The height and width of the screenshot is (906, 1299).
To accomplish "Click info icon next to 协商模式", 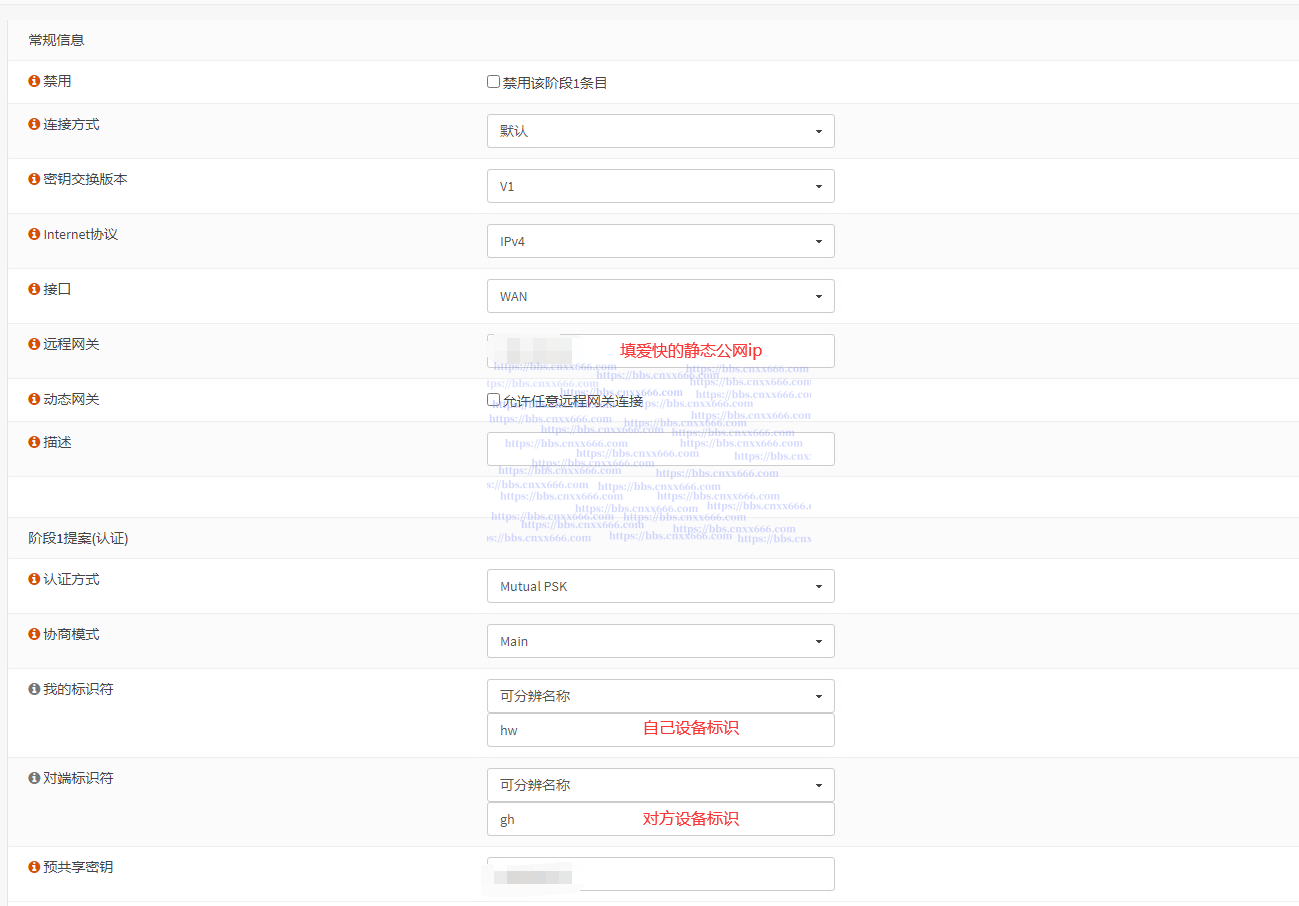I will pyautogui.click(x=34, y=635).
